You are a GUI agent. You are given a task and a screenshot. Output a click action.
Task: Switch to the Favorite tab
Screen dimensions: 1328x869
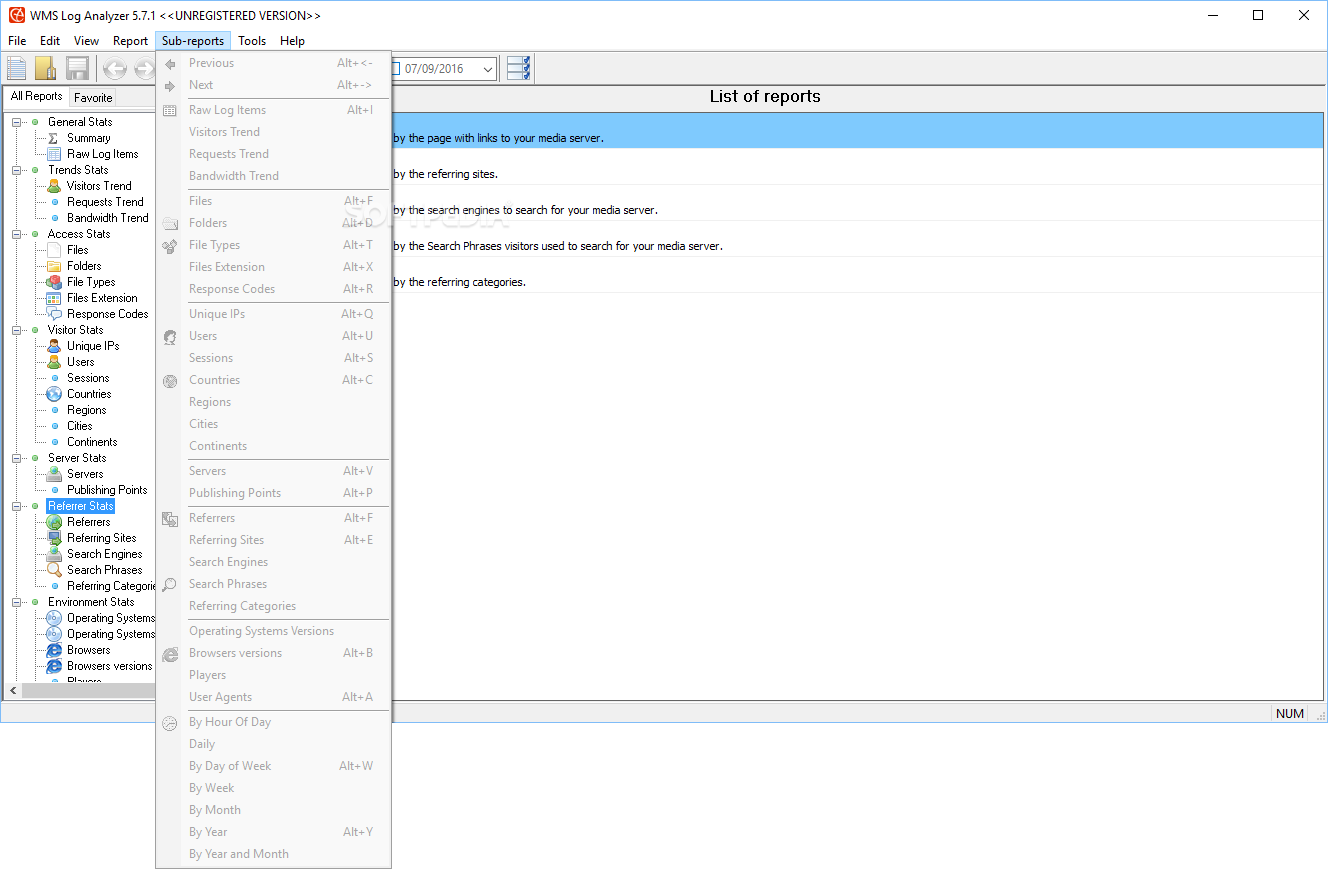(93, 98)
